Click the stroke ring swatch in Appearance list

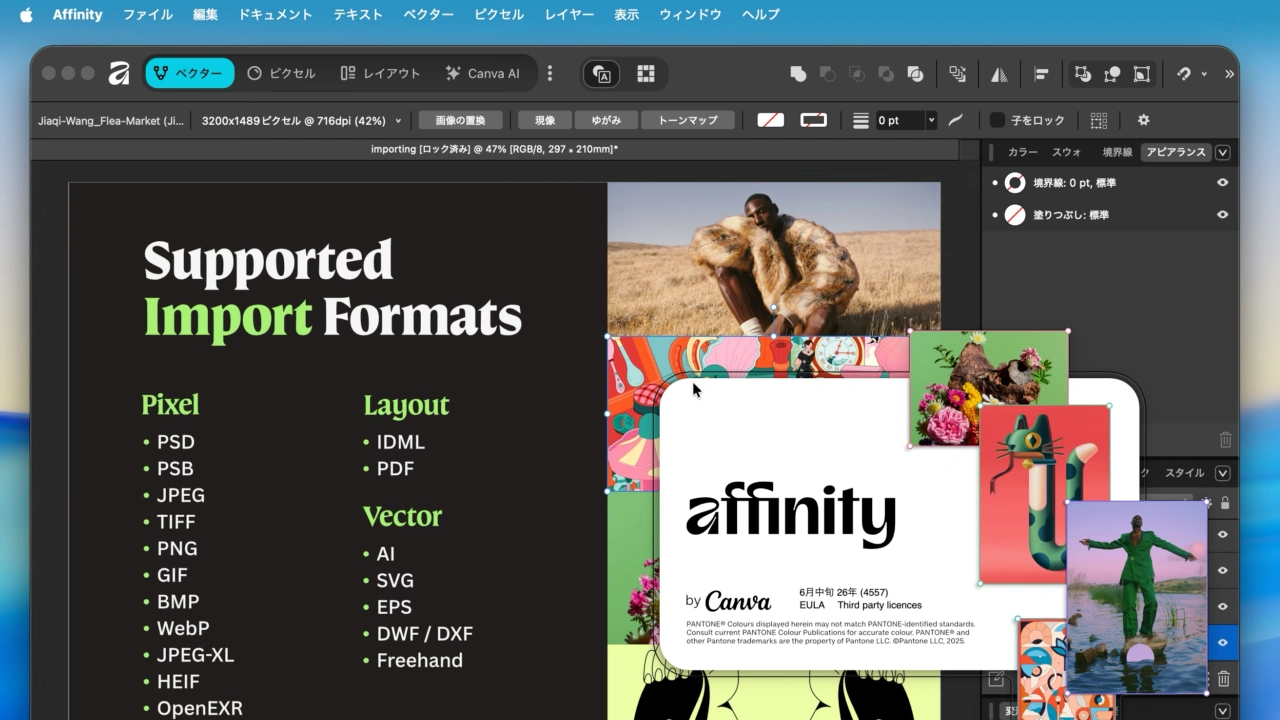coord(1015,183)
